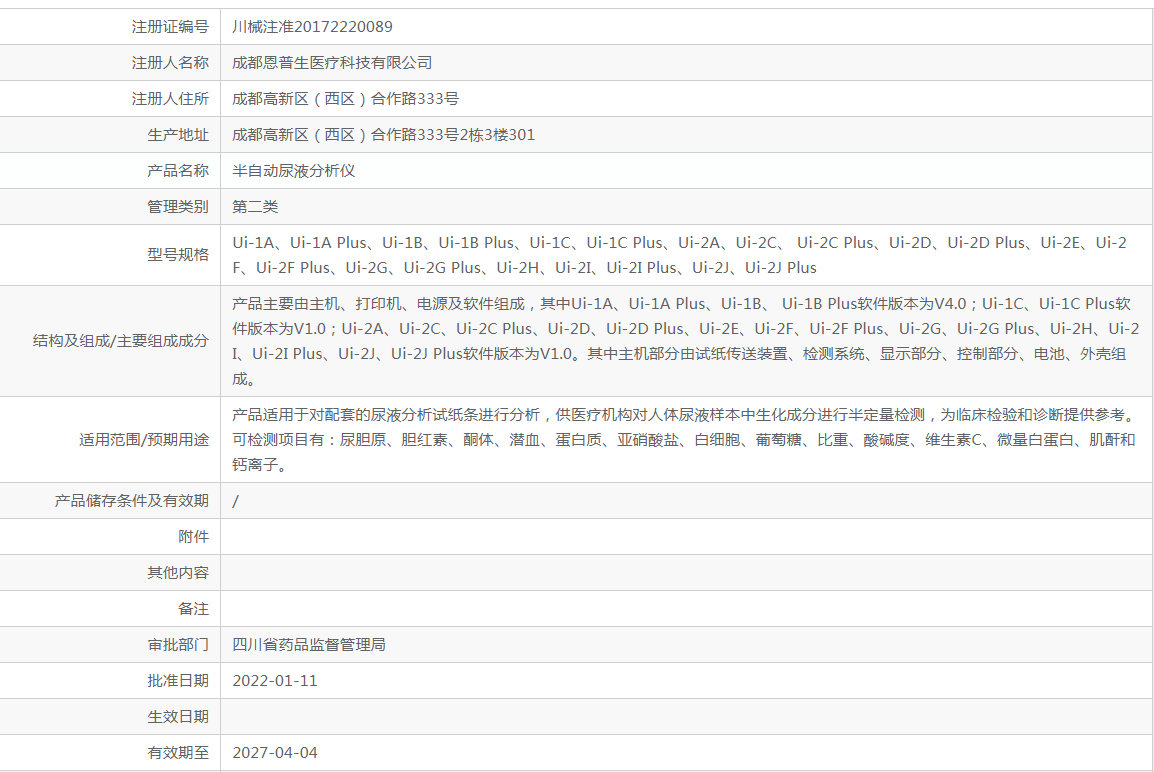
Task: Click the 产品储存条件及有效期 label
Action: click(x=132, y=500)
